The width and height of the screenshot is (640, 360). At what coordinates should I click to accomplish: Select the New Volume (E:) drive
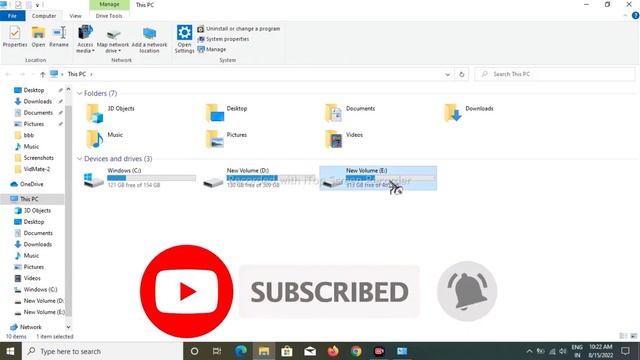coord(378,178)
